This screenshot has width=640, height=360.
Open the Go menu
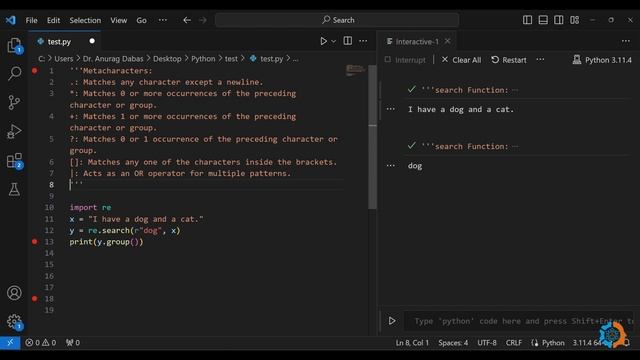click(141, 20)
